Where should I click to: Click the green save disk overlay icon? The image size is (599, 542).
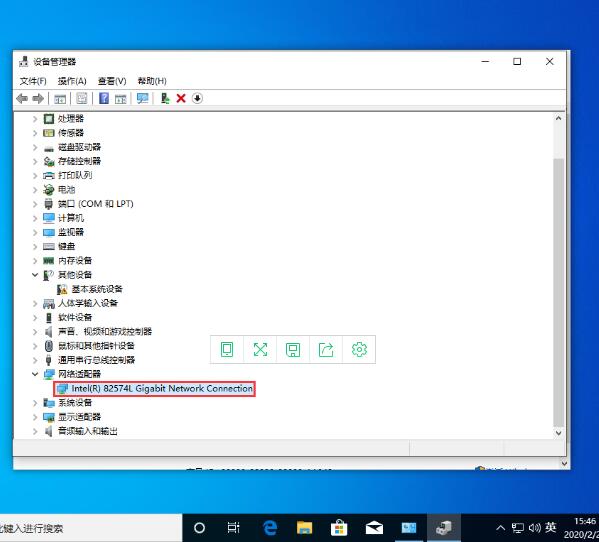[x=293, y=349]
